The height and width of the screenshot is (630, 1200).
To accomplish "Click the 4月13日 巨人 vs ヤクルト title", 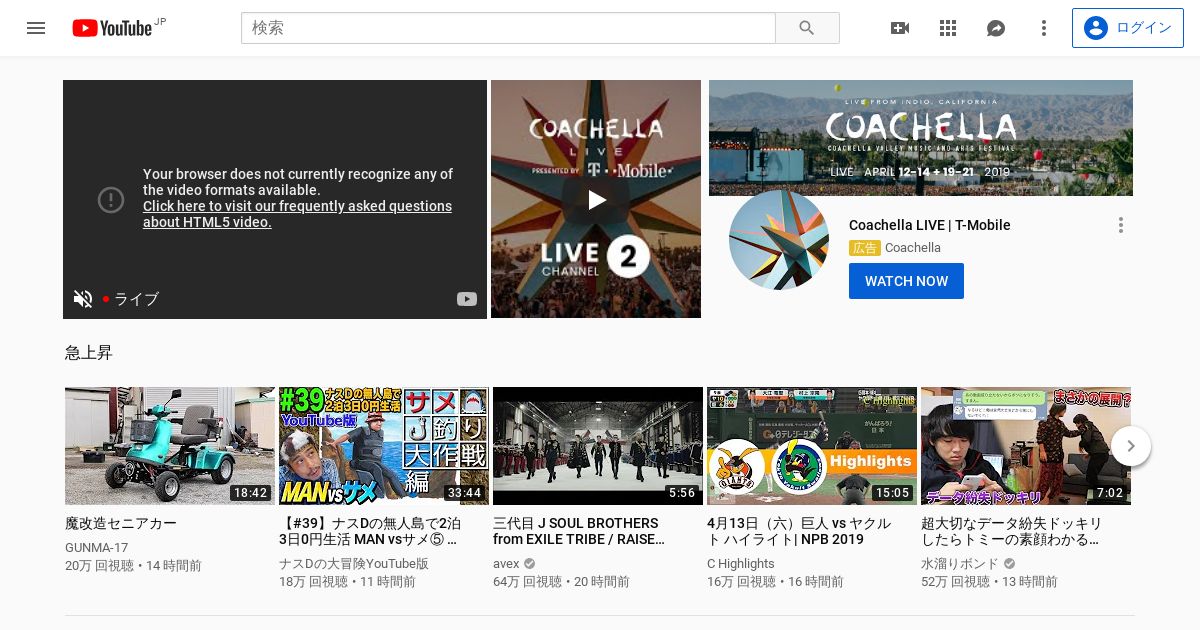I will 799,531.
